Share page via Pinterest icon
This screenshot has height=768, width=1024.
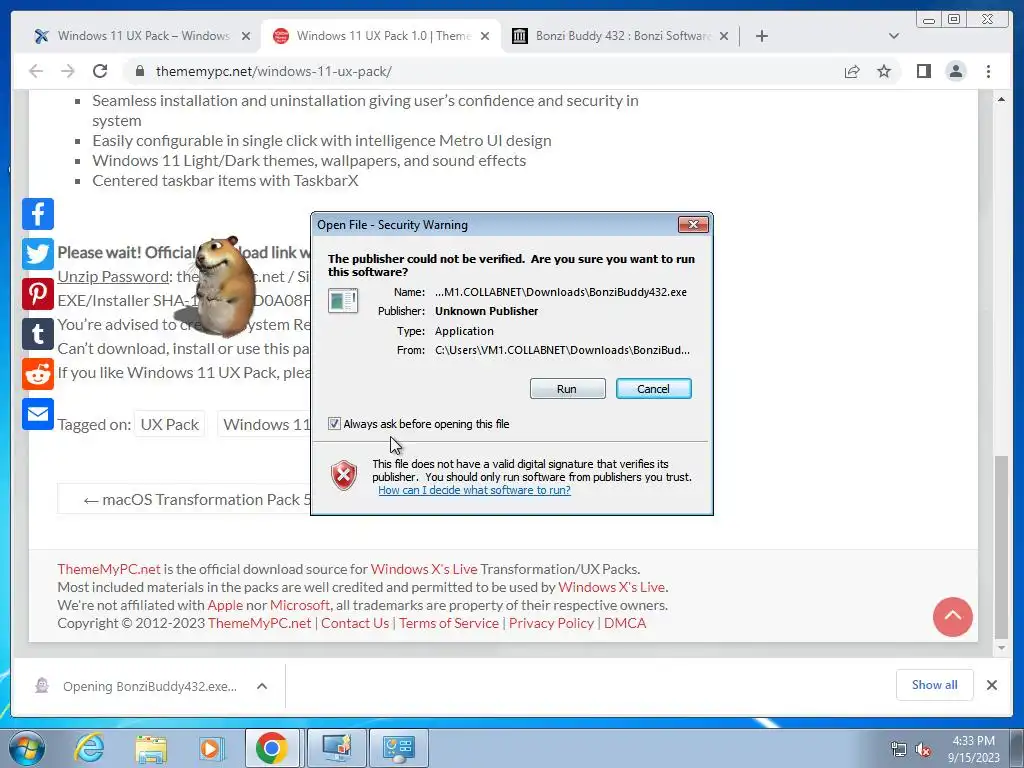tap(38, 294)
